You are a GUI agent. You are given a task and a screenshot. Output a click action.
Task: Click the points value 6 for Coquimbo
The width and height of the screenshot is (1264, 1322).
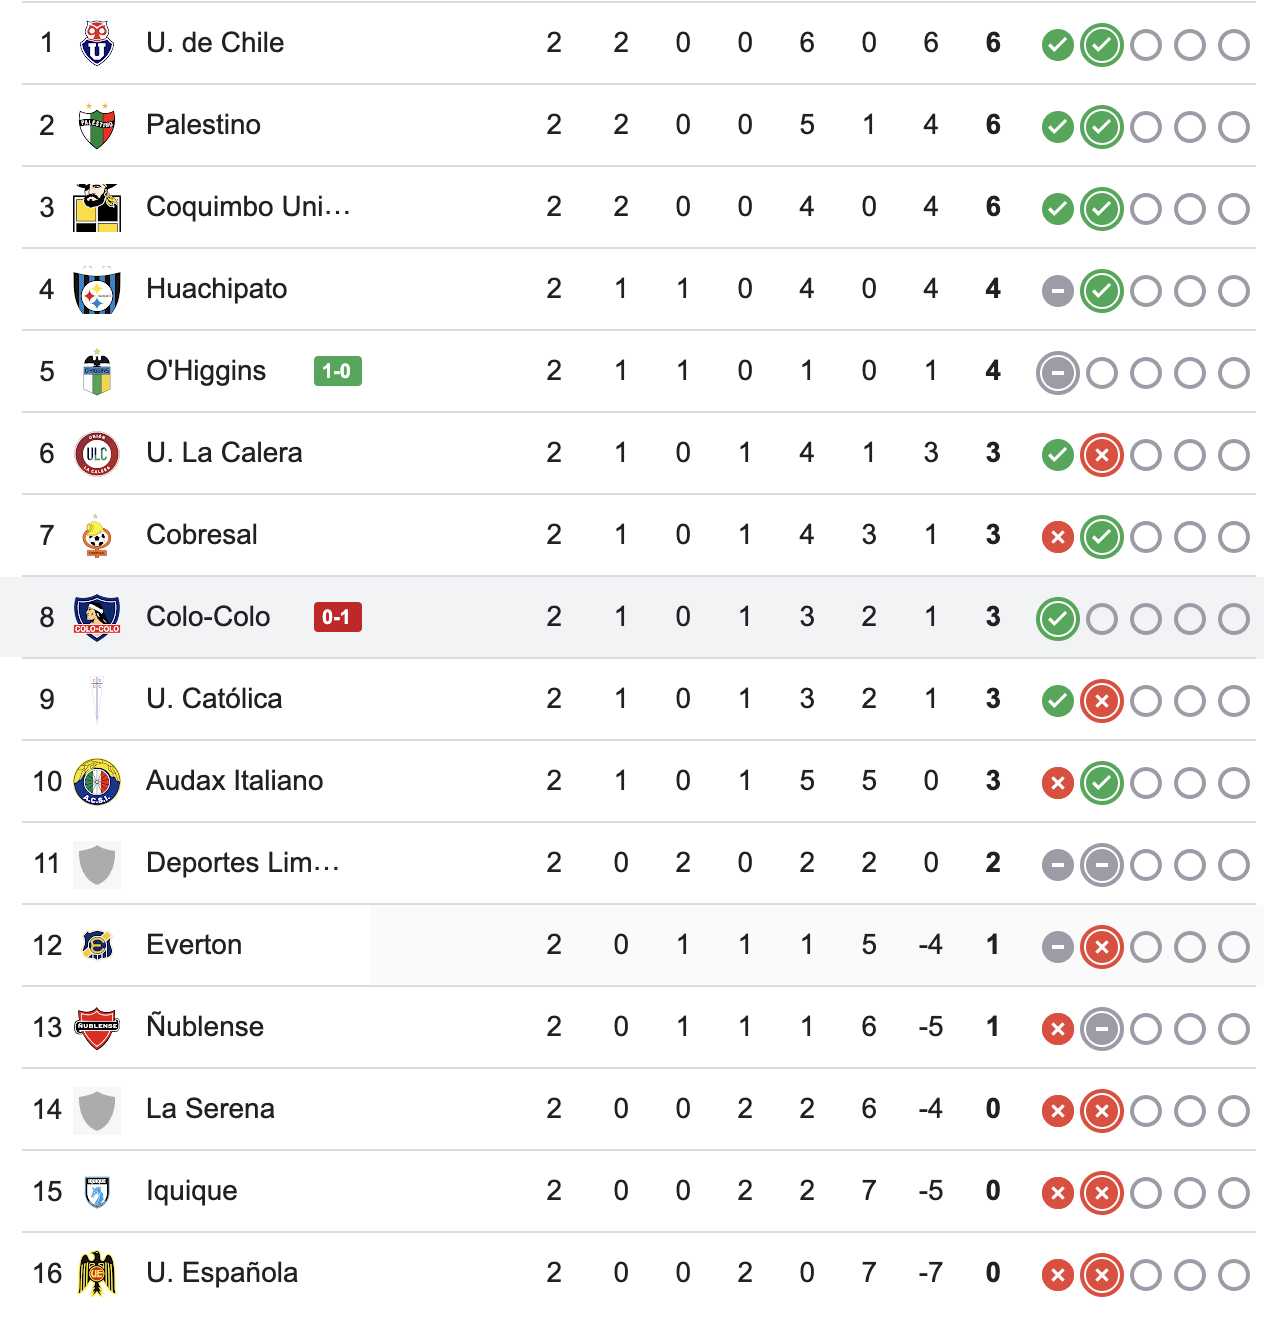coord(991,207)
